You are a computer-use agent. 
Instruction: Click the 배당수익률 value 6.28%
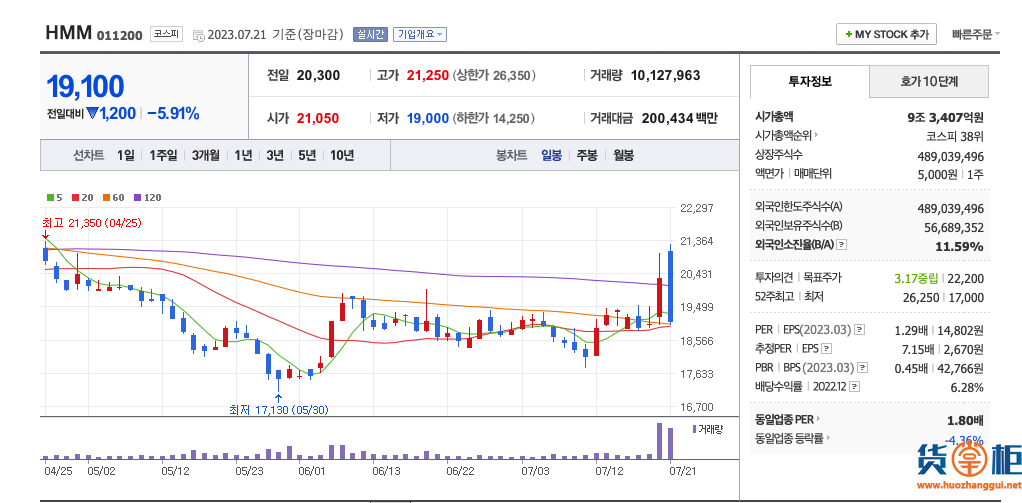[x=967, y=387]
